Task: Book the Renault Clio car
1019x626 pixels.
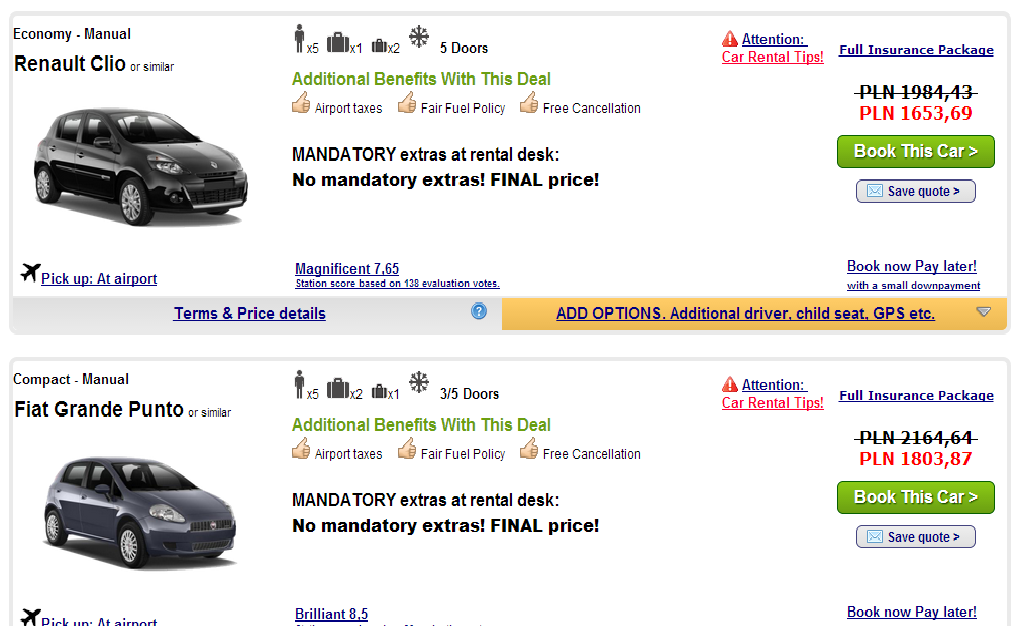Action: pos(916,151)
